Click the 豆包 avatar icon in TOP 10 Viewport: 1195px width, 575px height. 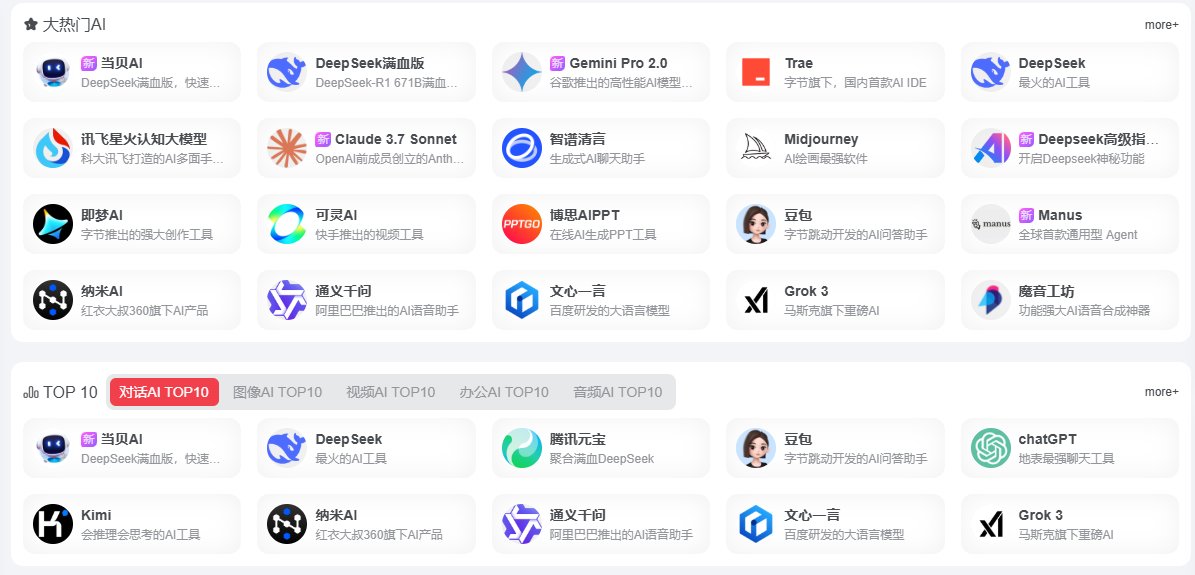pos(756,448)
